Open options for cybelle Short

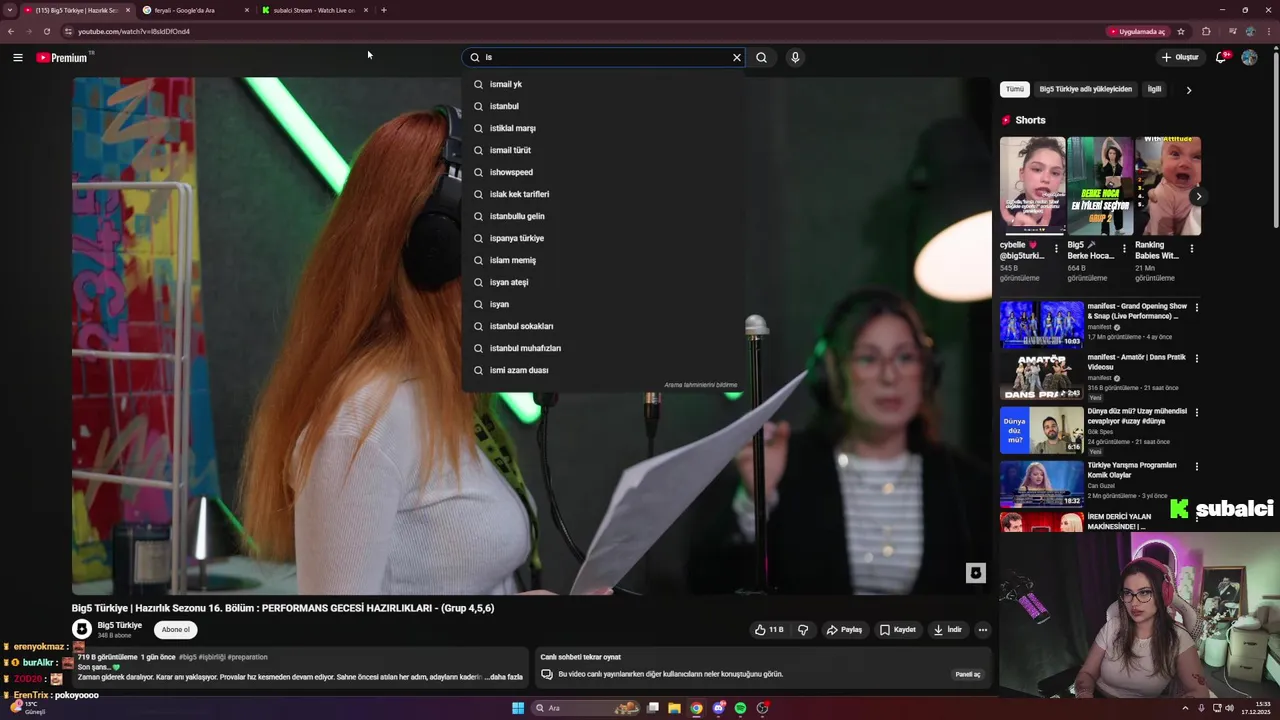tap(1056, 249)
